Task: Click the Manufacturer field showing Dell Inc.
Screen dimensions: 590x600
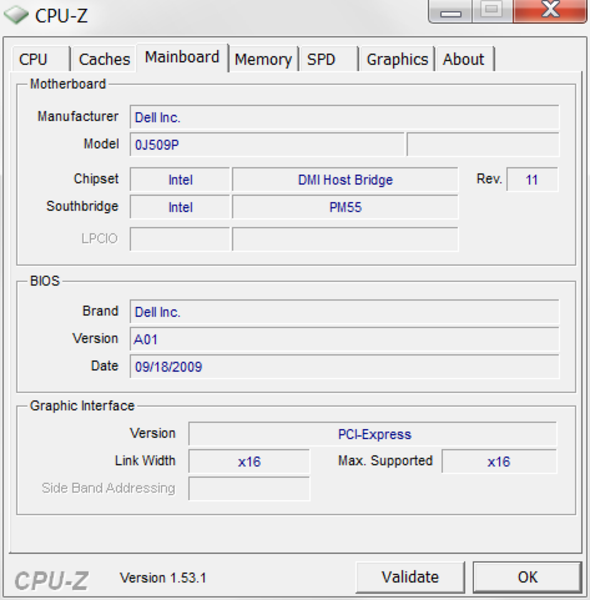Action: (x=344, y=117)
